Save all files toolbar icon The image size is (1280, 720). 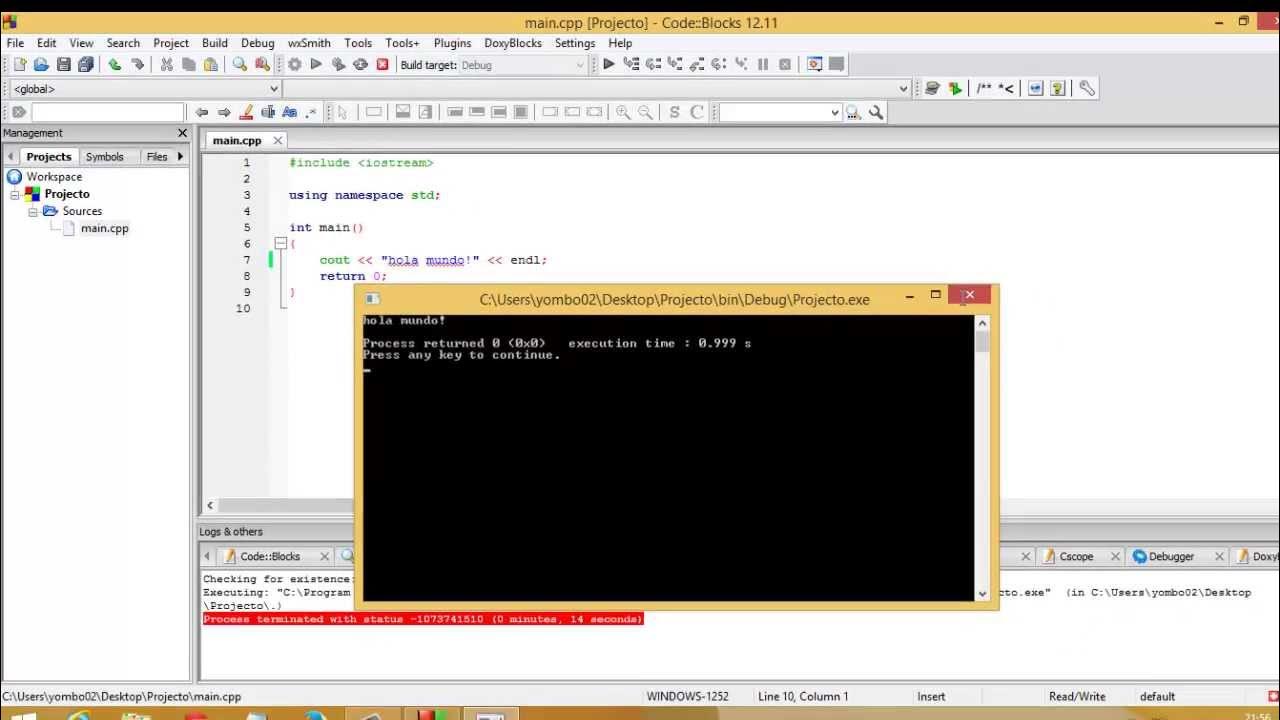coord(86,65)
